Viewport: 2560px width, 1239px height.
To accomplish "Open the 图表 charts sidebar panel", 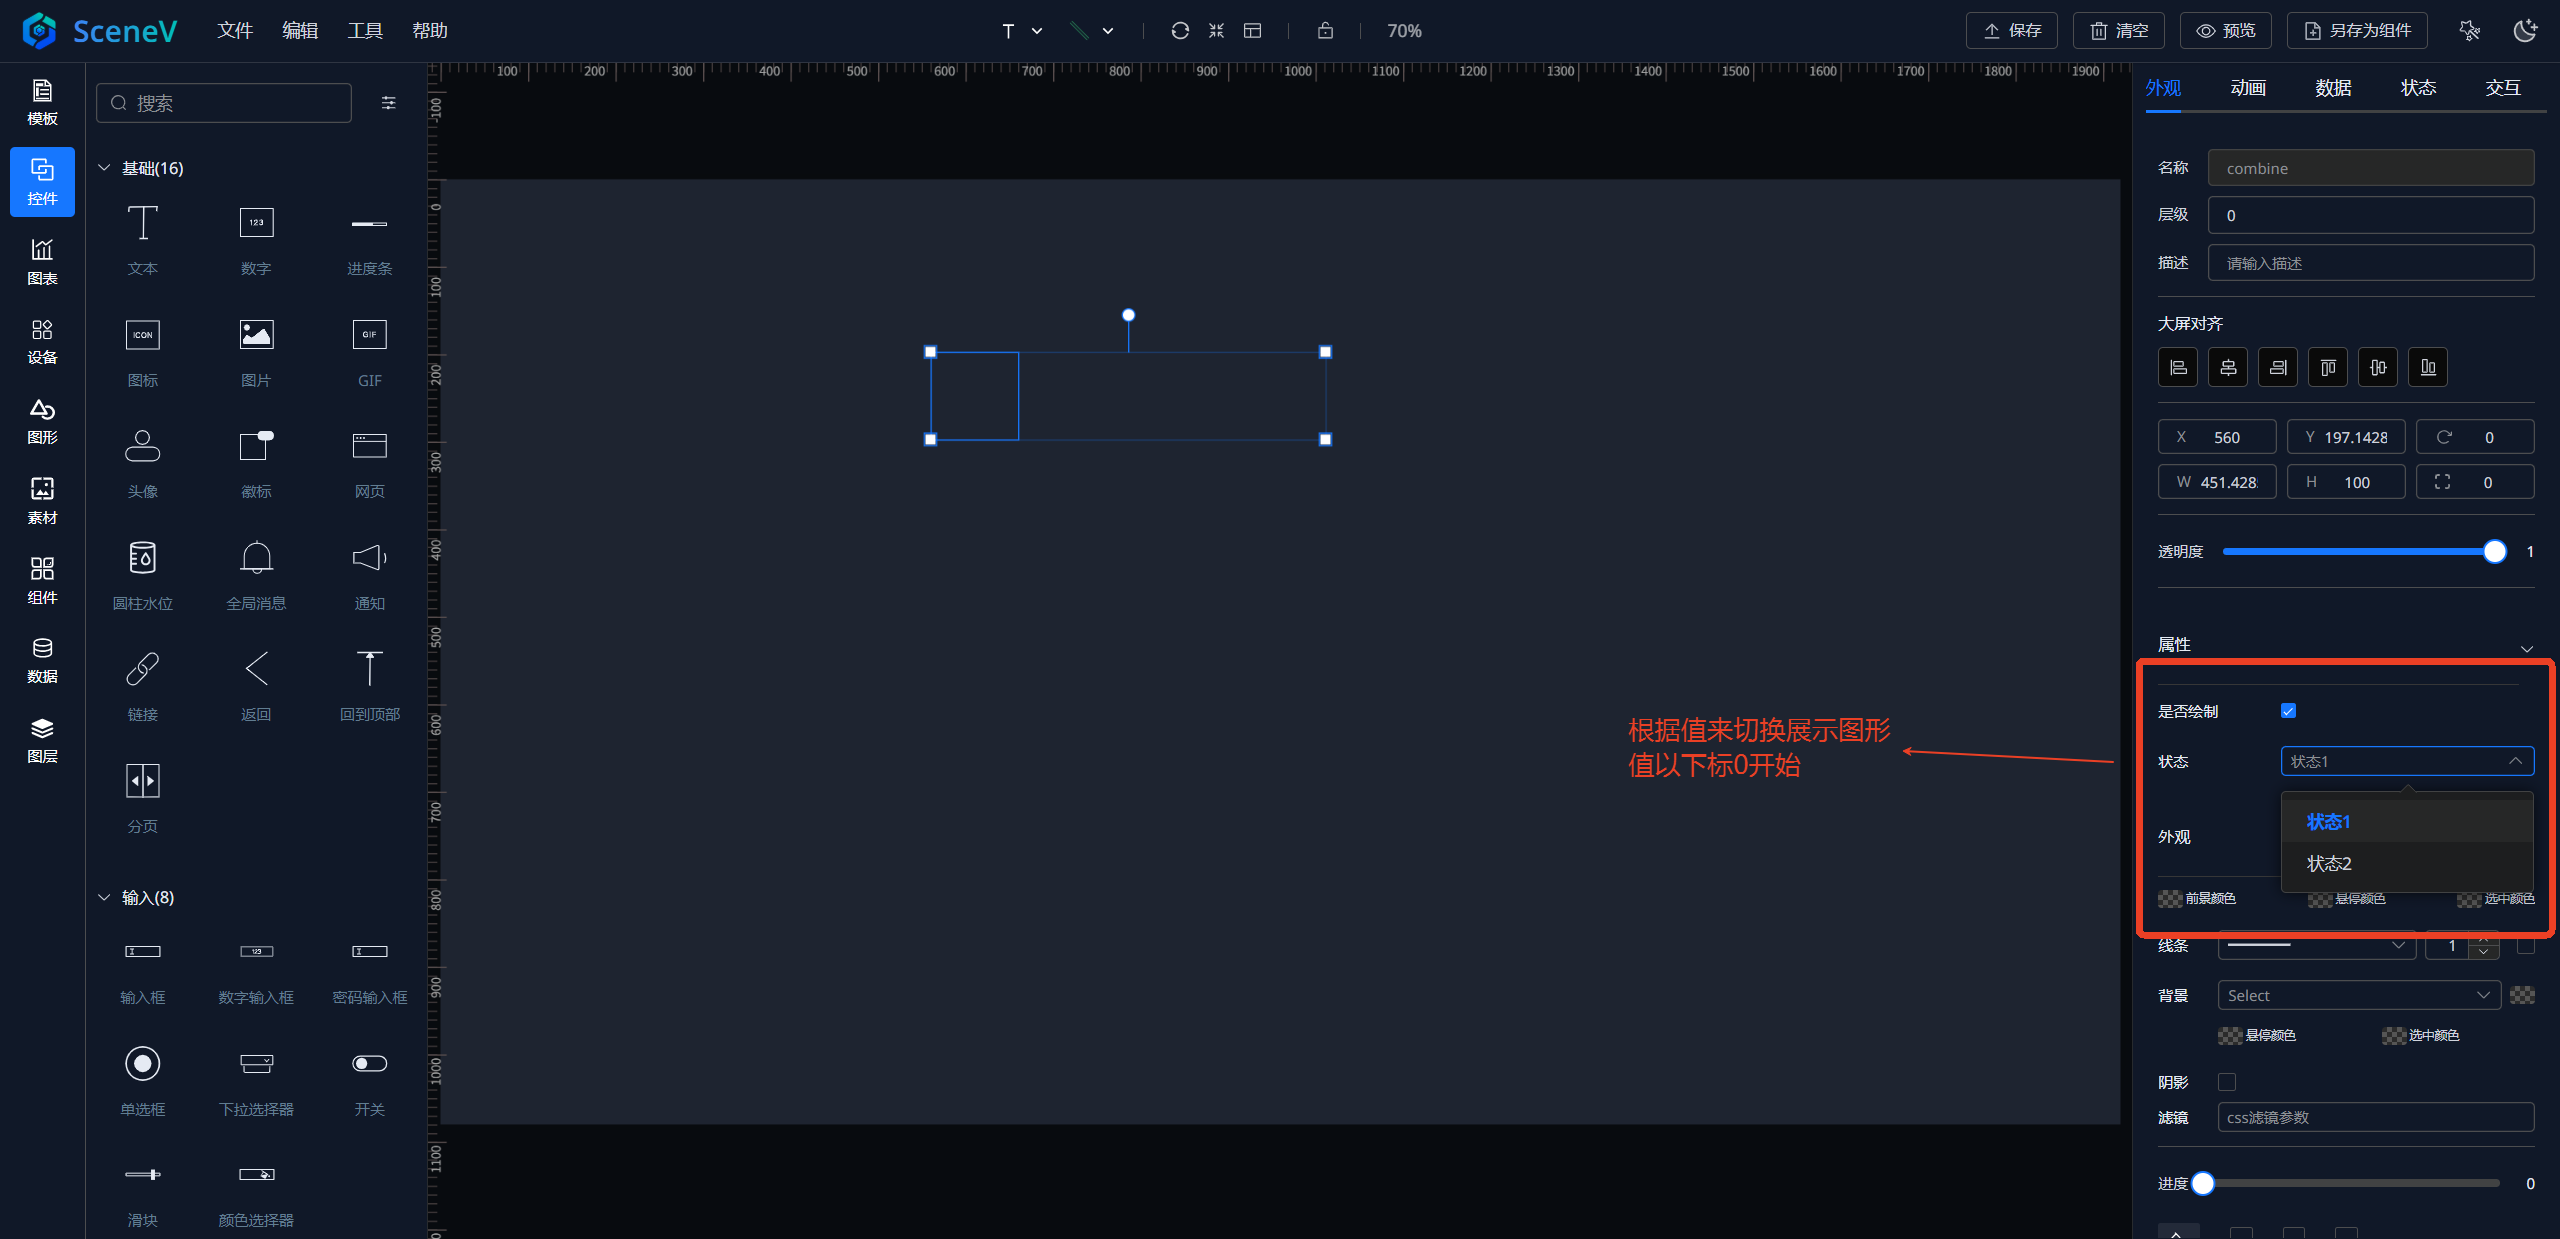I will (42, 261).
